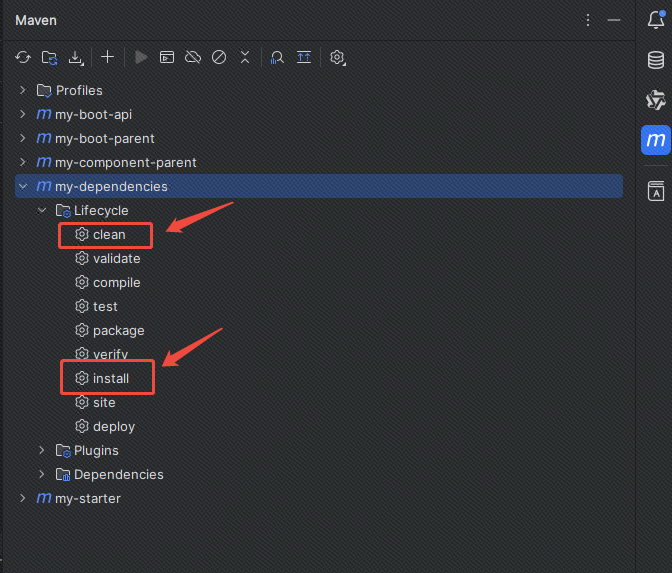Image resolution: width=672 pixels, height=573 pixels.
Task: Click the Profiles label
Action: tap(79, 90)
